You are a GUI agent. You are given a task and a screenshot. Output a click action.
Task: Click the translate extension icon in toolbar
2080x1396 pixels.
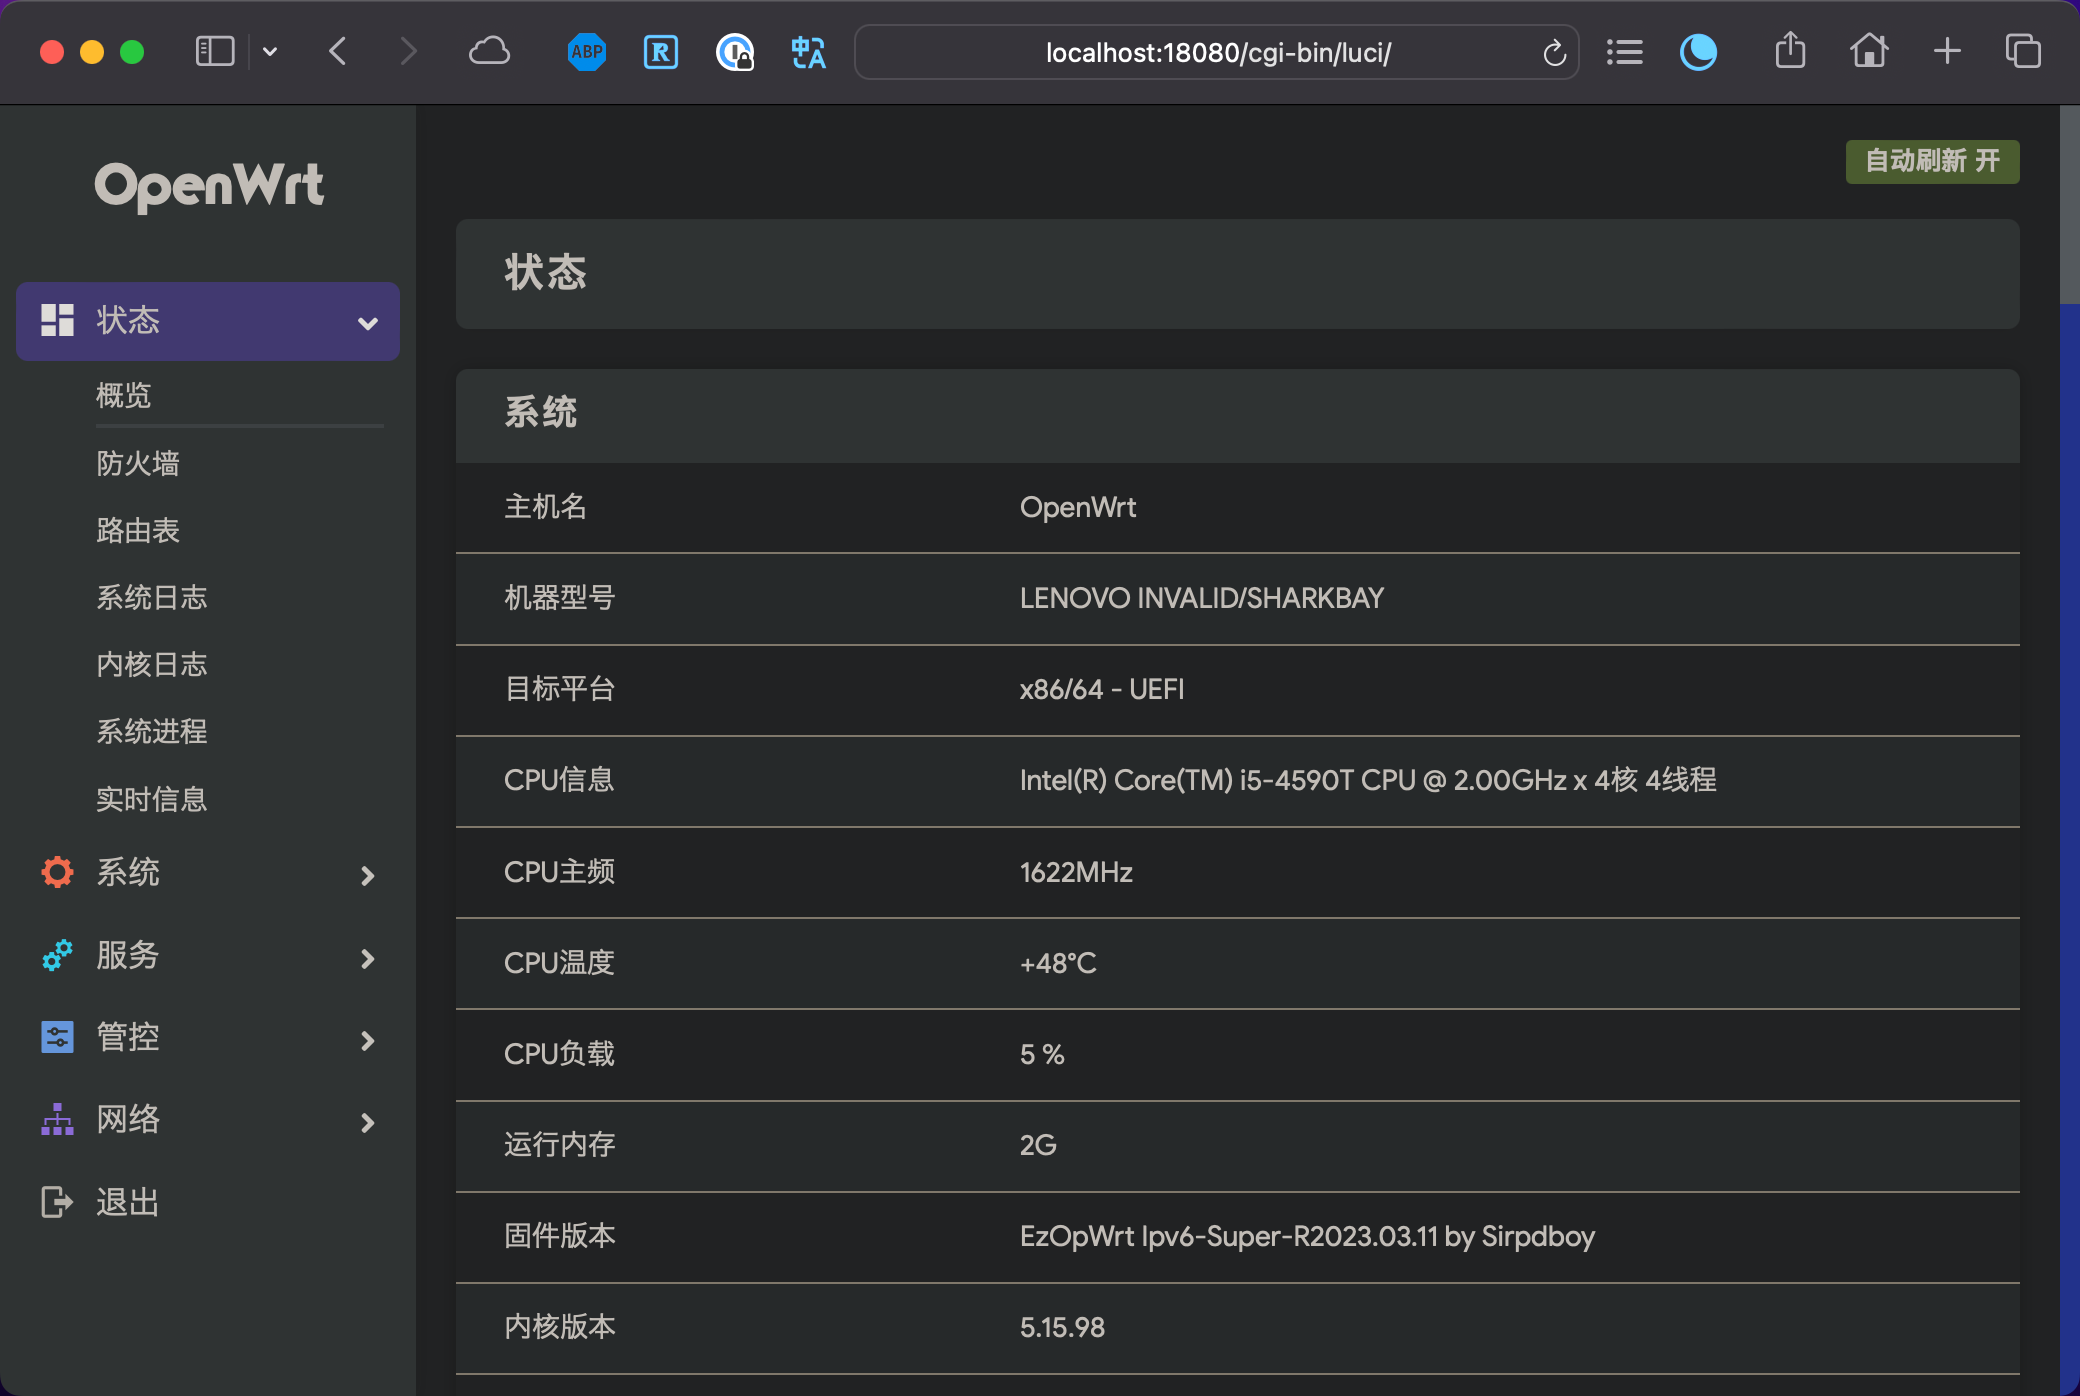click(x=808, y=52)
